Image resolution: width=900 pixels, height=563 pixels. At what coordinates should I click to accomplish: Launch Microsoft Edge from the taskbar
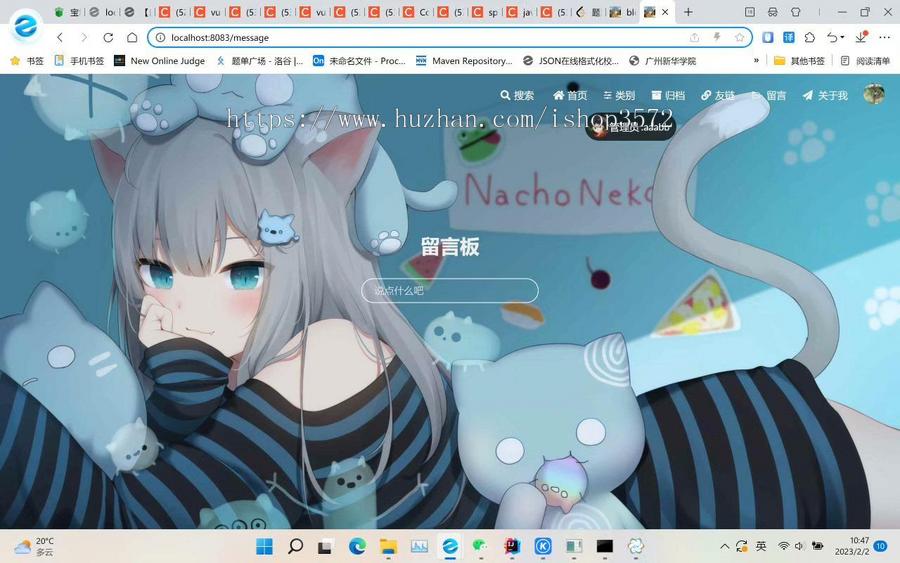tap(357, 546)
